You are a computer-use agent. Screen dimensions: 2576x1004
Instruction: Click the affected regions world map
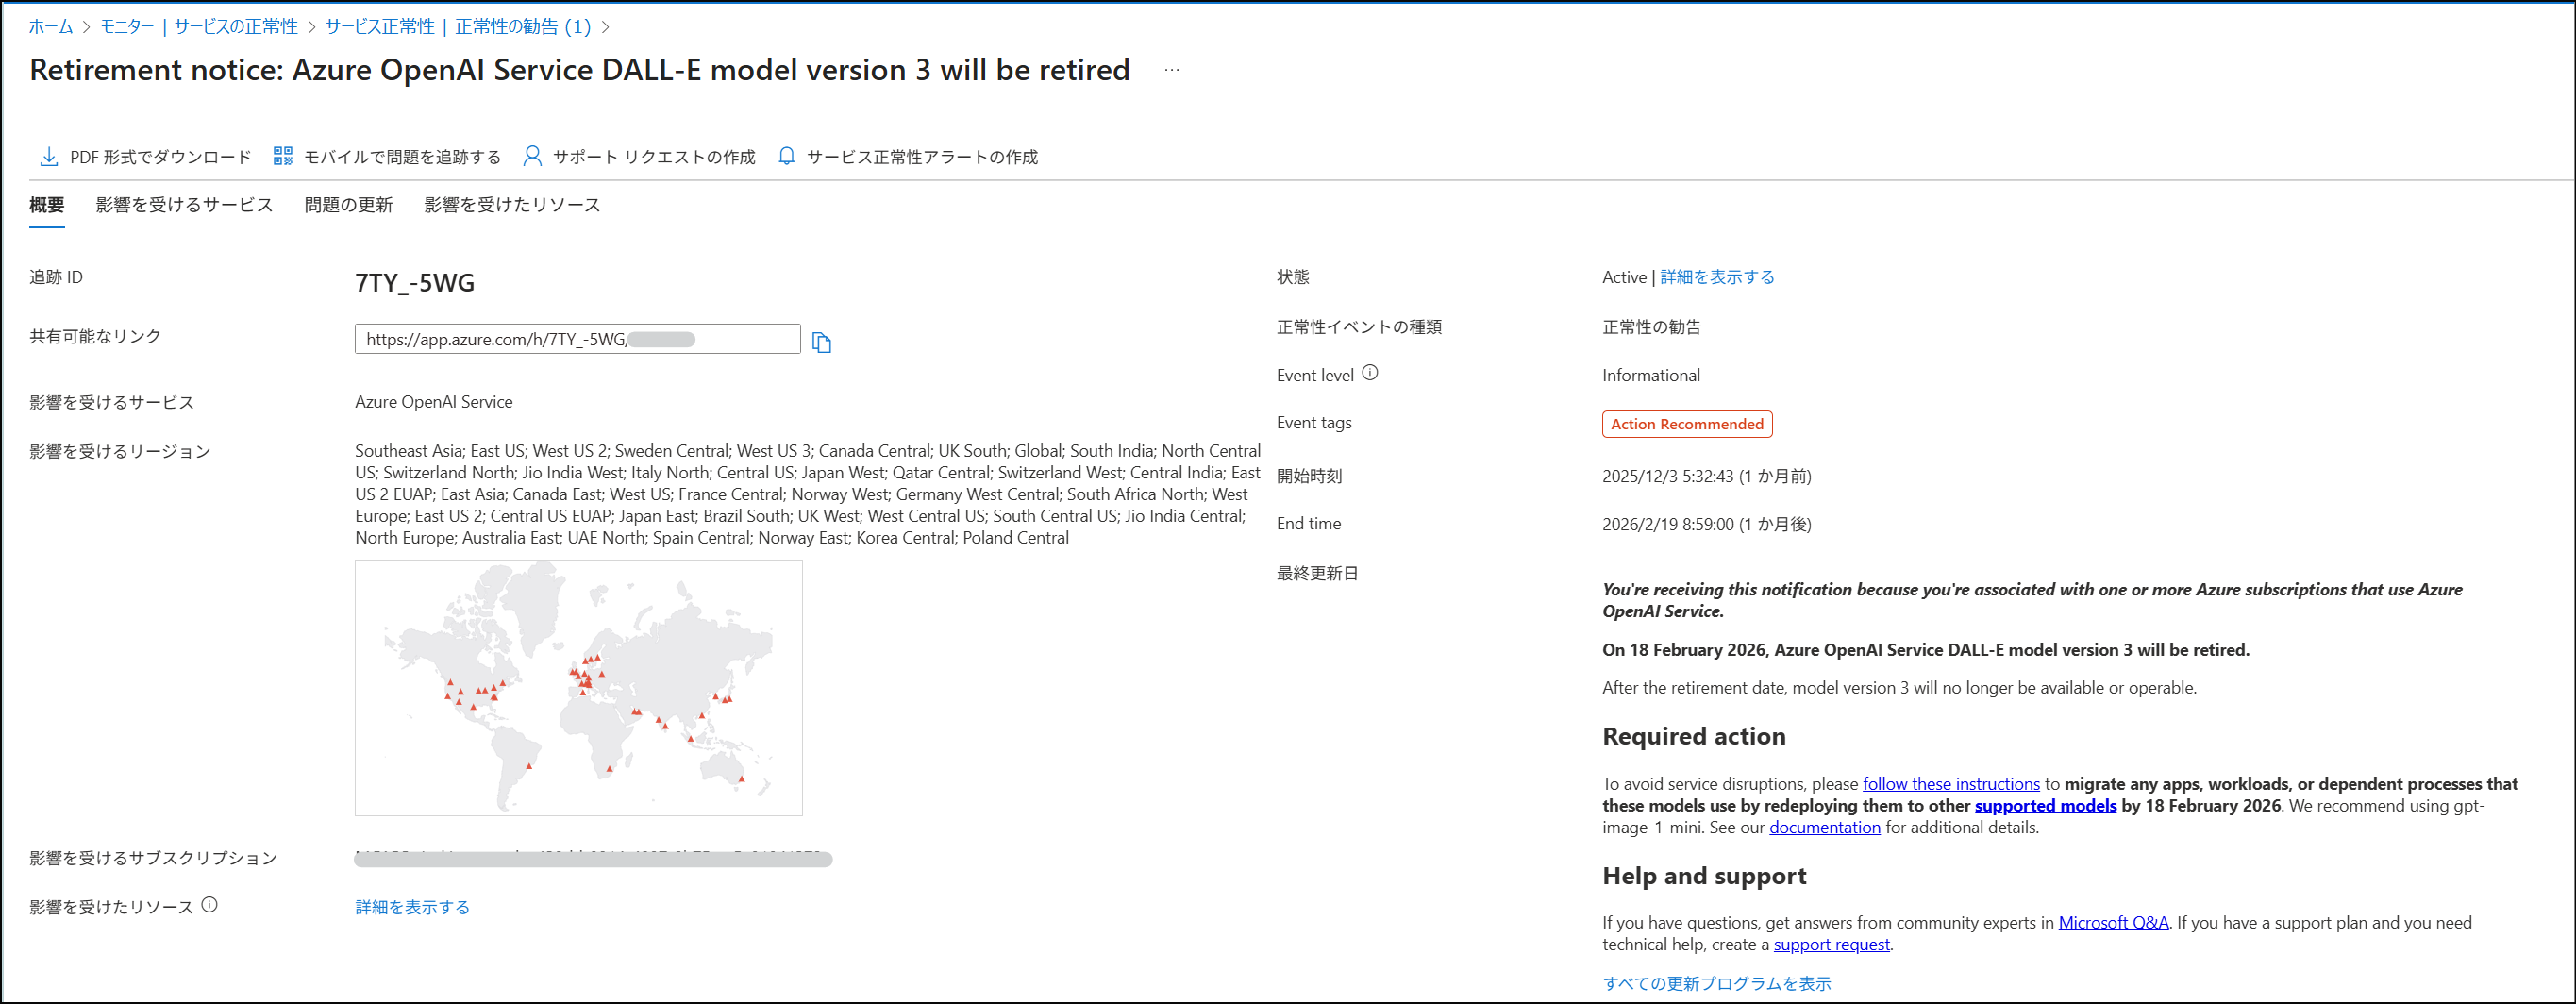tap(578, 688)
